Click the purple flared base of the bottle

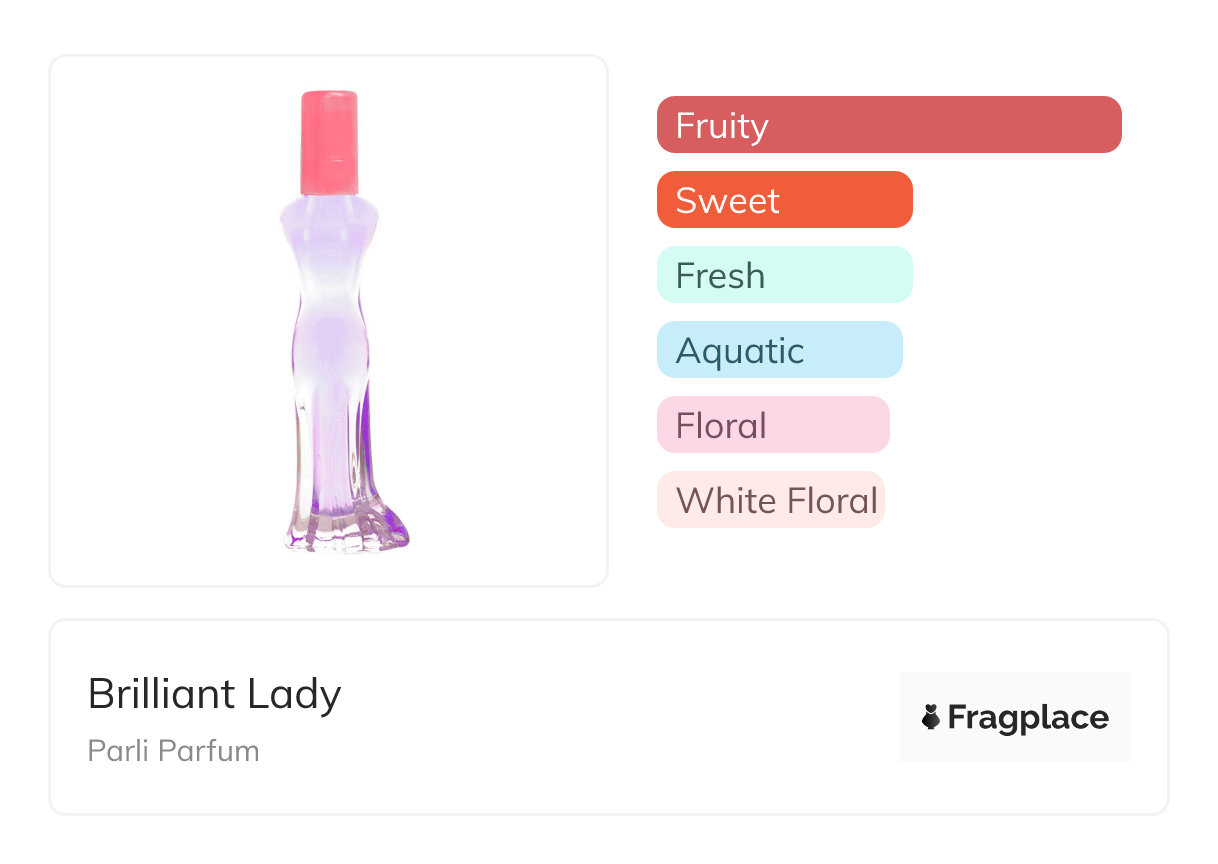tap(349, 528)
